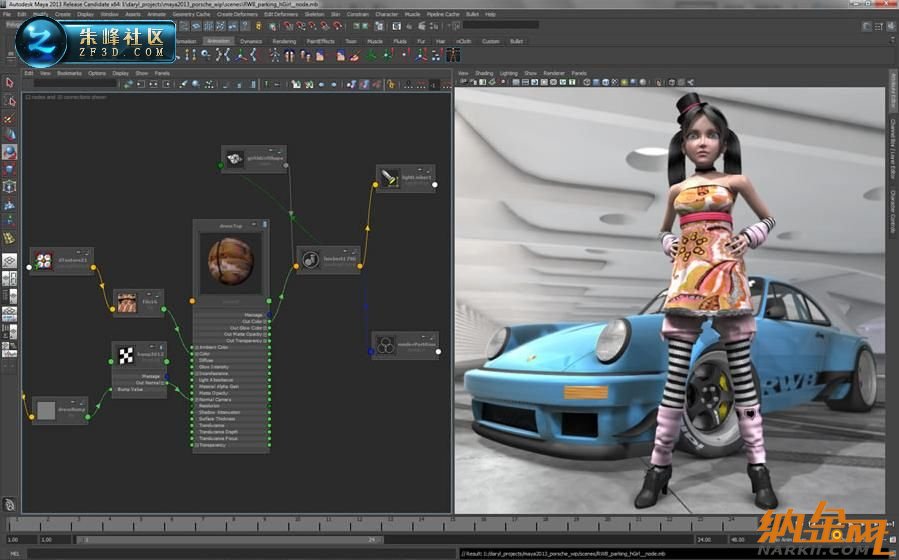Toggle the grid icon in viewport toolbar

click(516, 82)
